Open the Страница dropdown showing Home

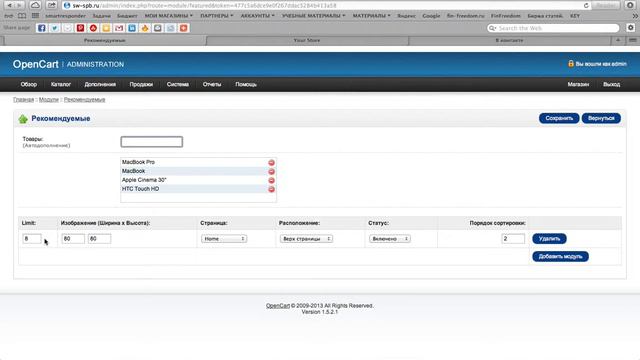[x=224, y=239]
